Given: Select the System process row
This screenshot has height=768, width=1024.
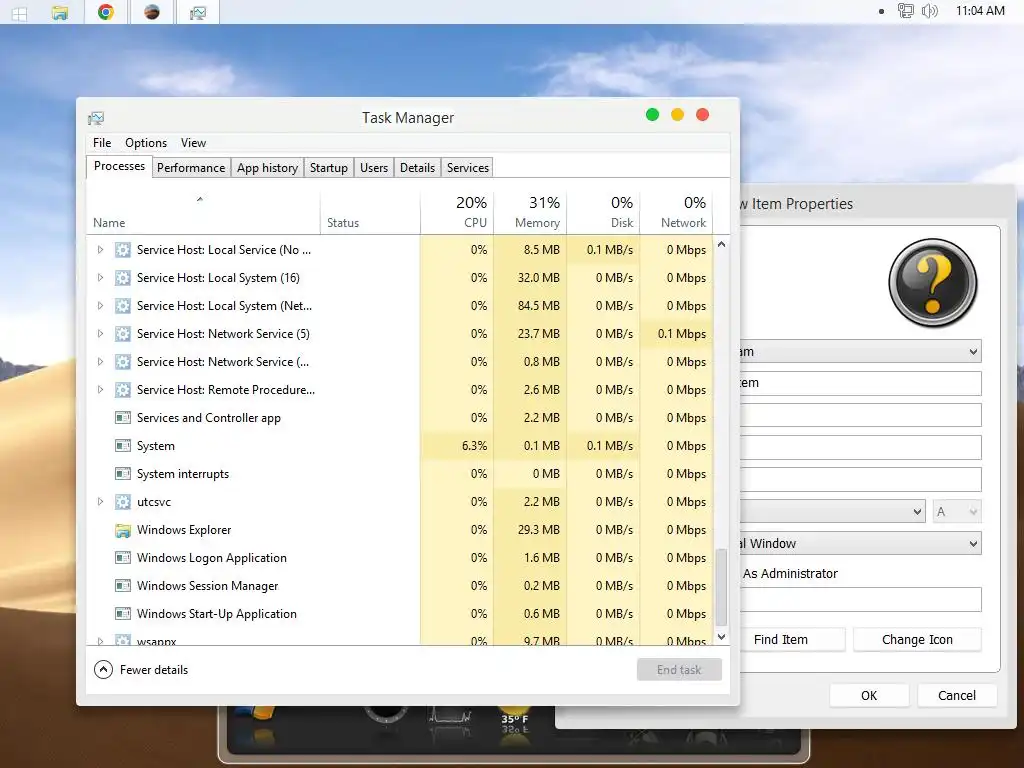Looking at the screenshot, I should pos(400,446).
